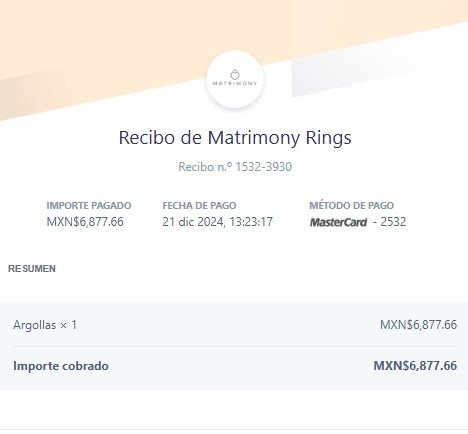Screen dimensions: 468x434
Task: Click the Importe cobrado label
Action: click(61, 366)
